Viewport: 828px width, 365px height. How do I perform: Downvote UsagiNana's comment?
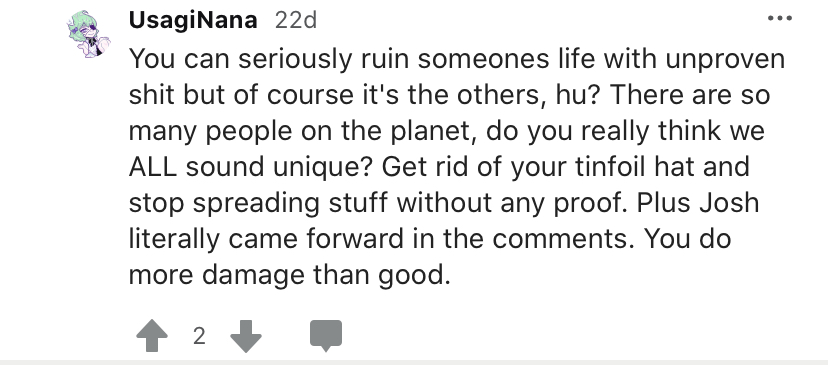[246, 335]
